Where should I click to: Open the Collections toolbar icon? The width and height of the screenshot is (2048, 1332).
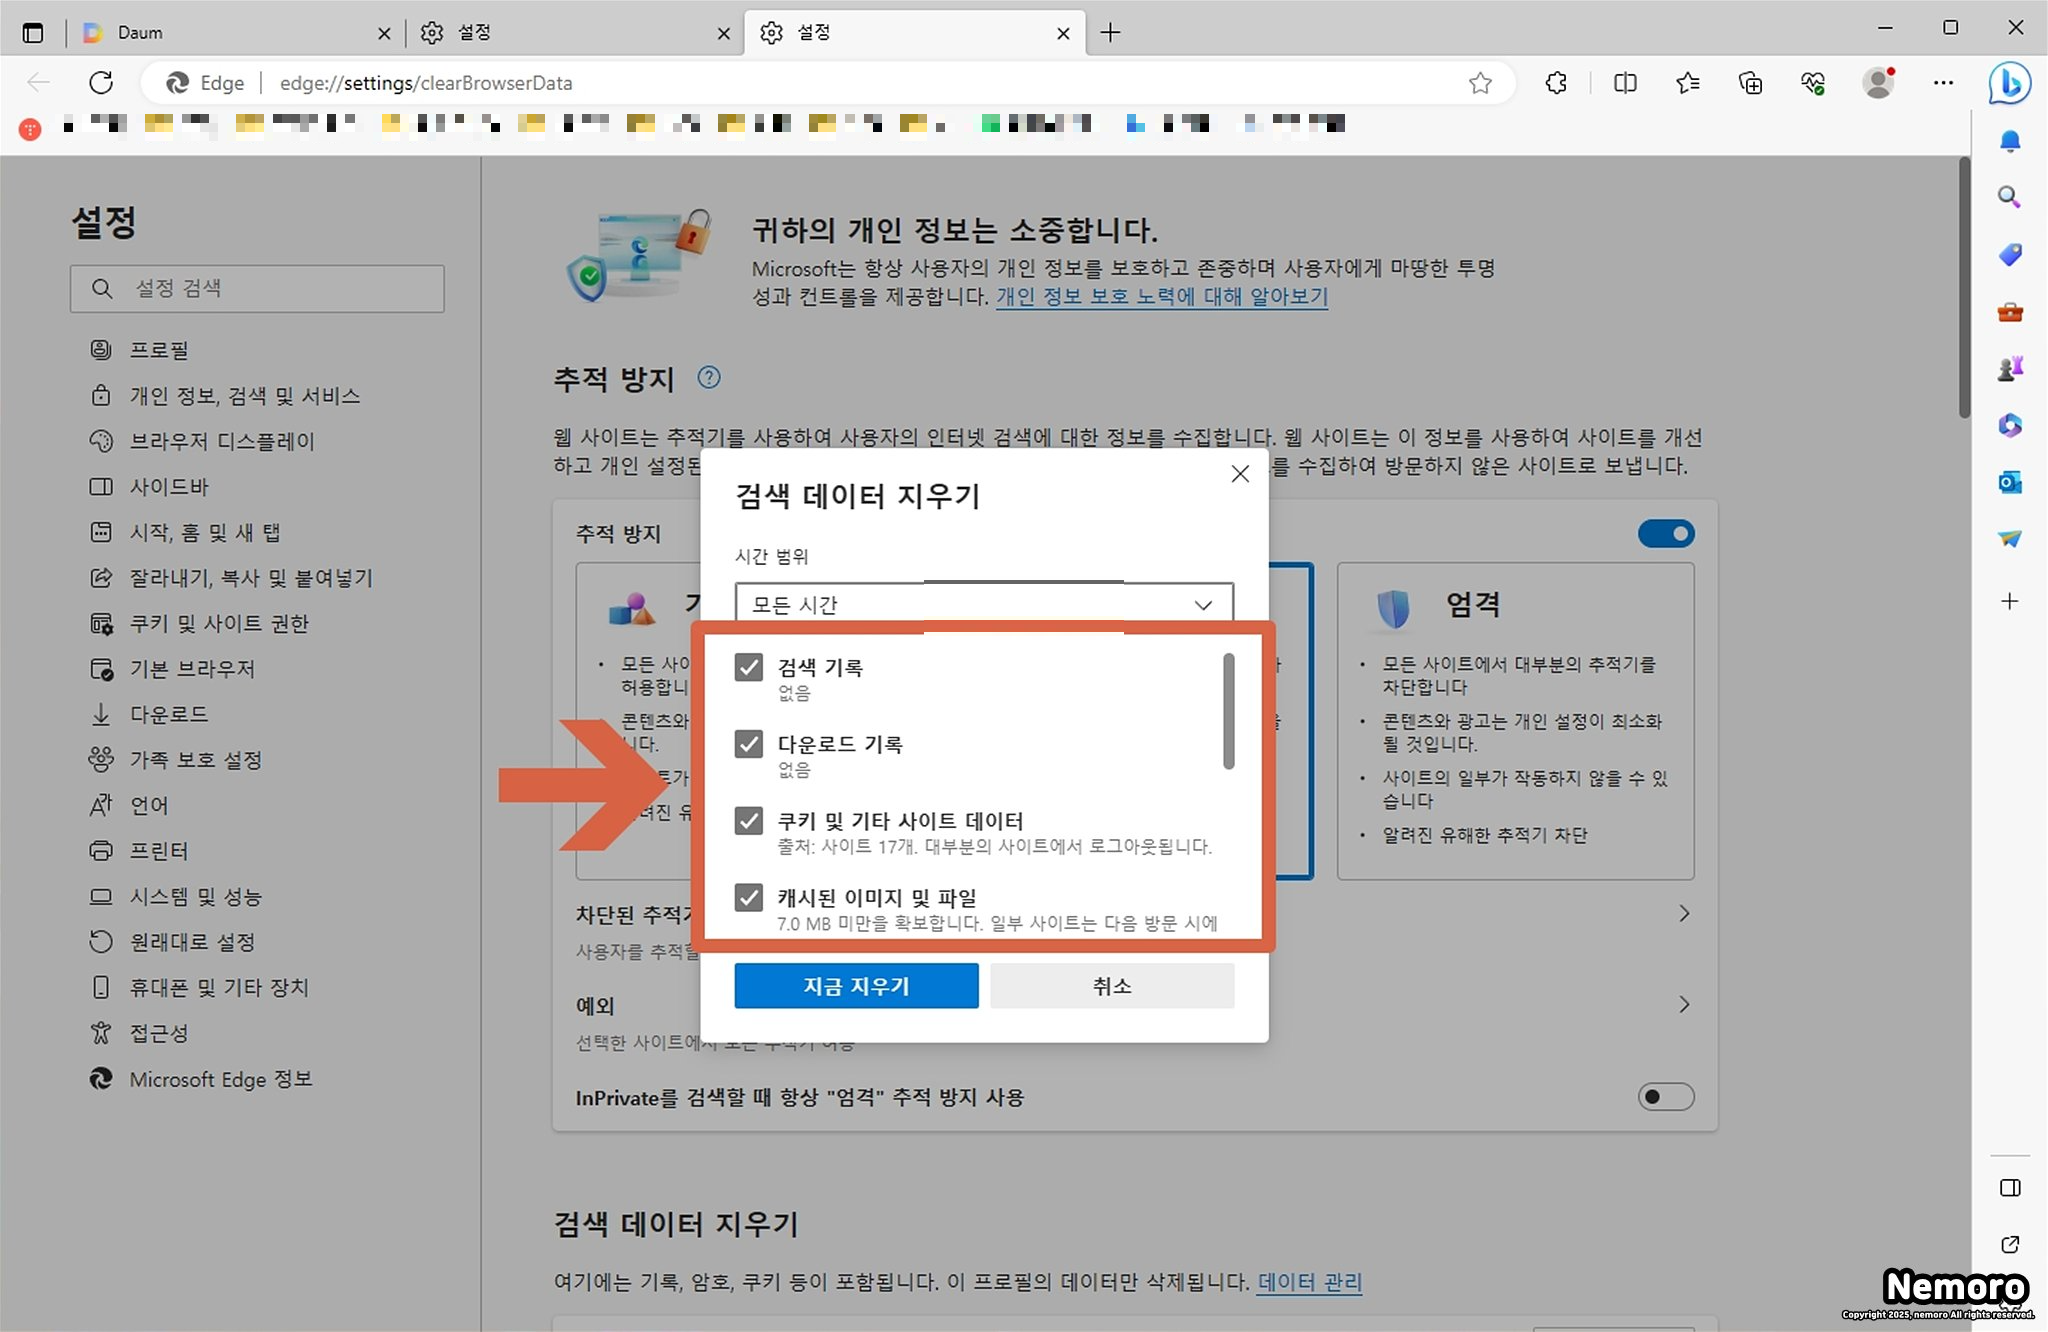coord(1750,83)
